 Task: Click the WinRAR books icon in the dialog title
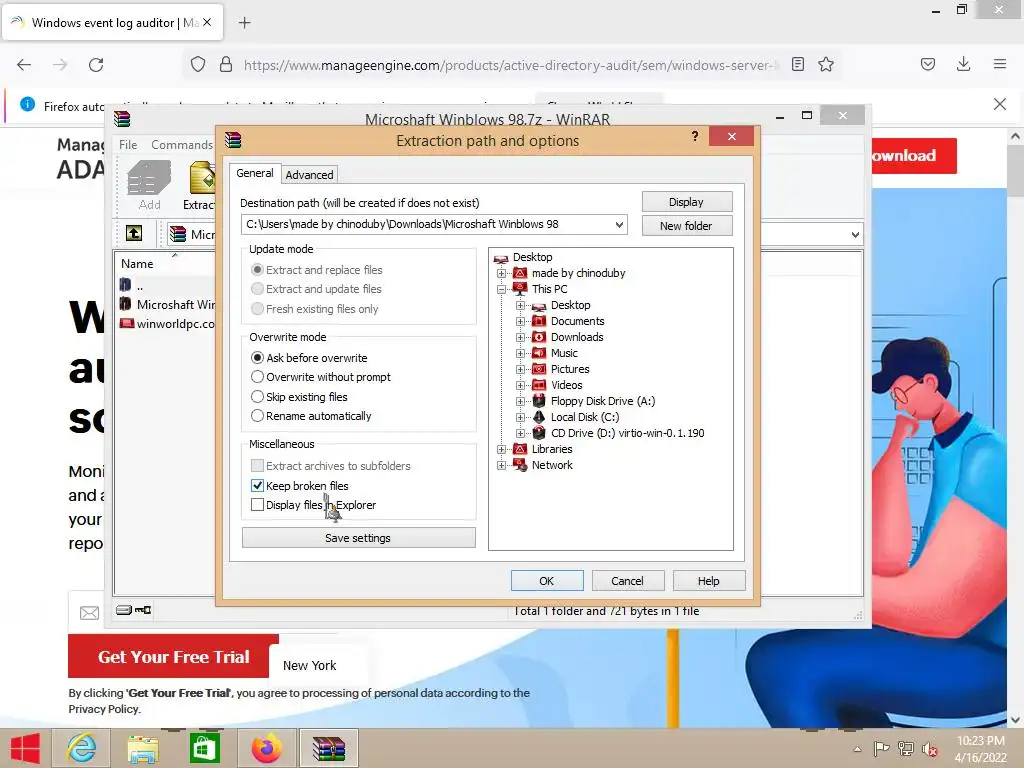[233, 140]
